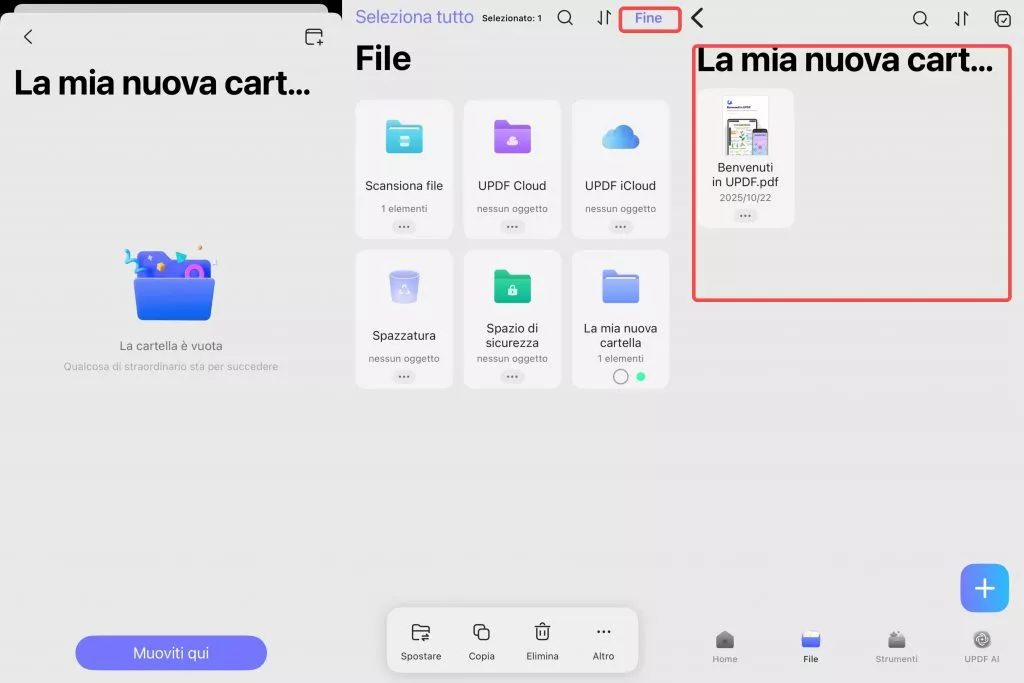Open overflow menu on Benvenuti in UPDF.pdf
Image resolution: width=1024 pixels, height=683 pixels.
coord(745,215)
